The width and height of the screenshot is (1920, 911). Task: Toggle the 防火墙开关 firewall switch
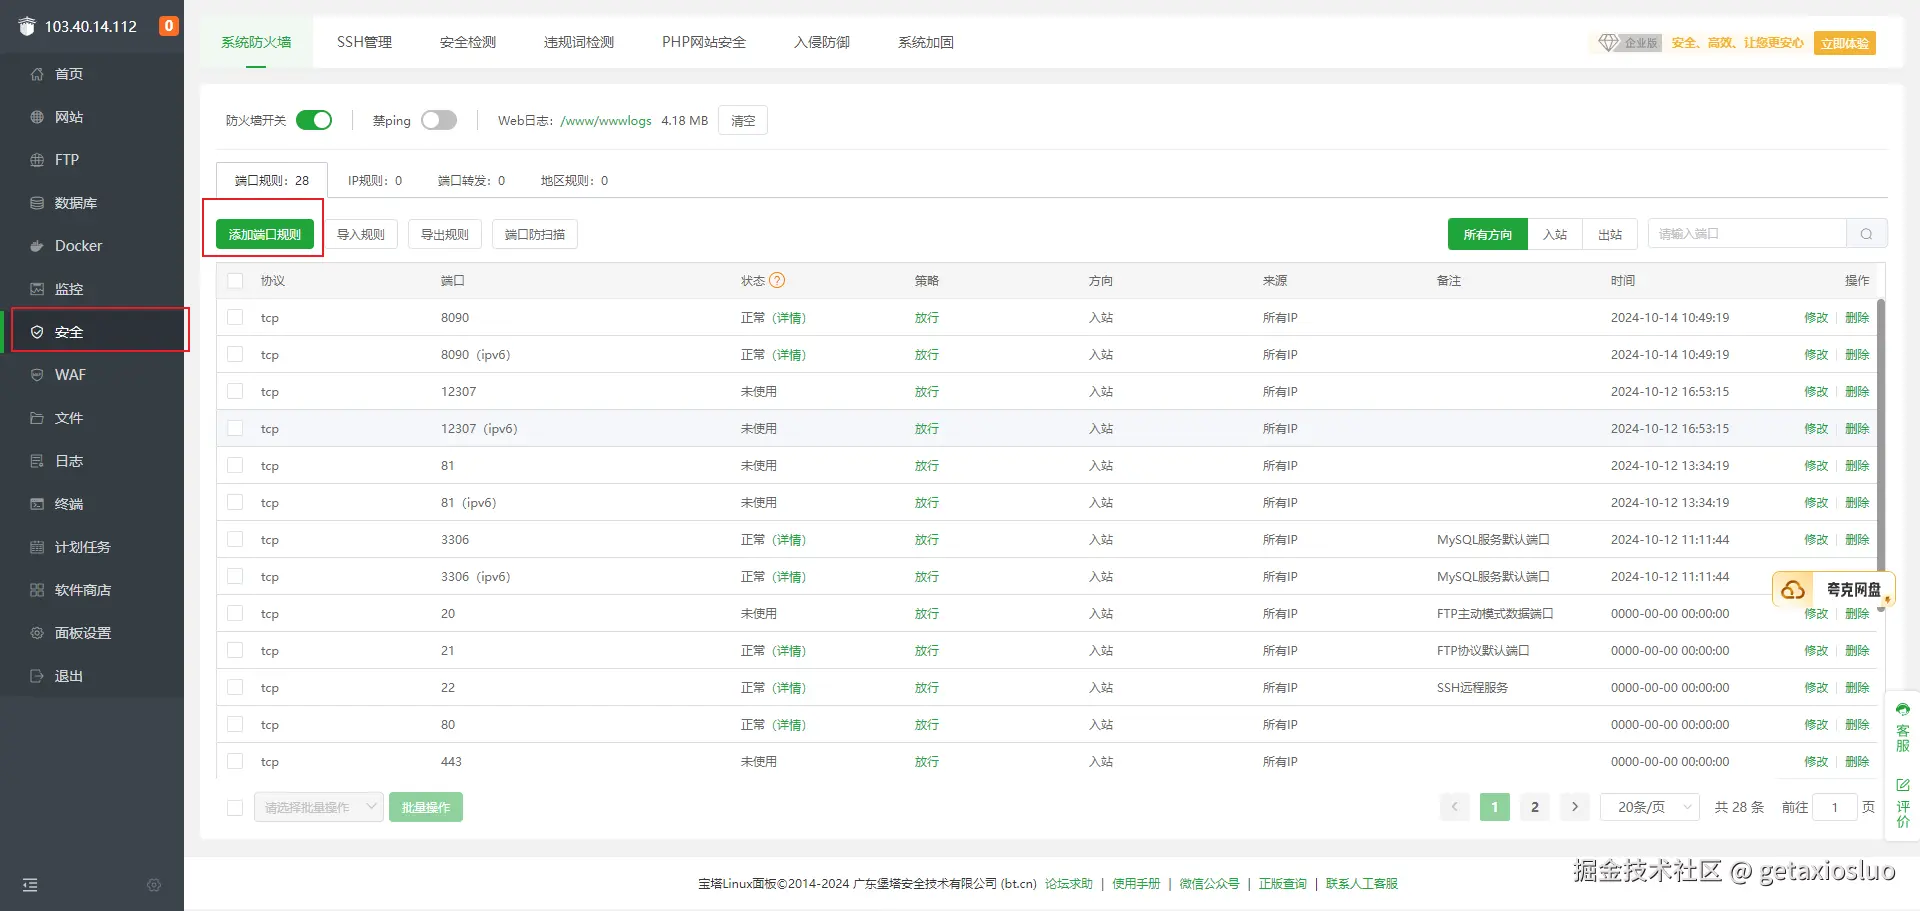coord(314,120)
